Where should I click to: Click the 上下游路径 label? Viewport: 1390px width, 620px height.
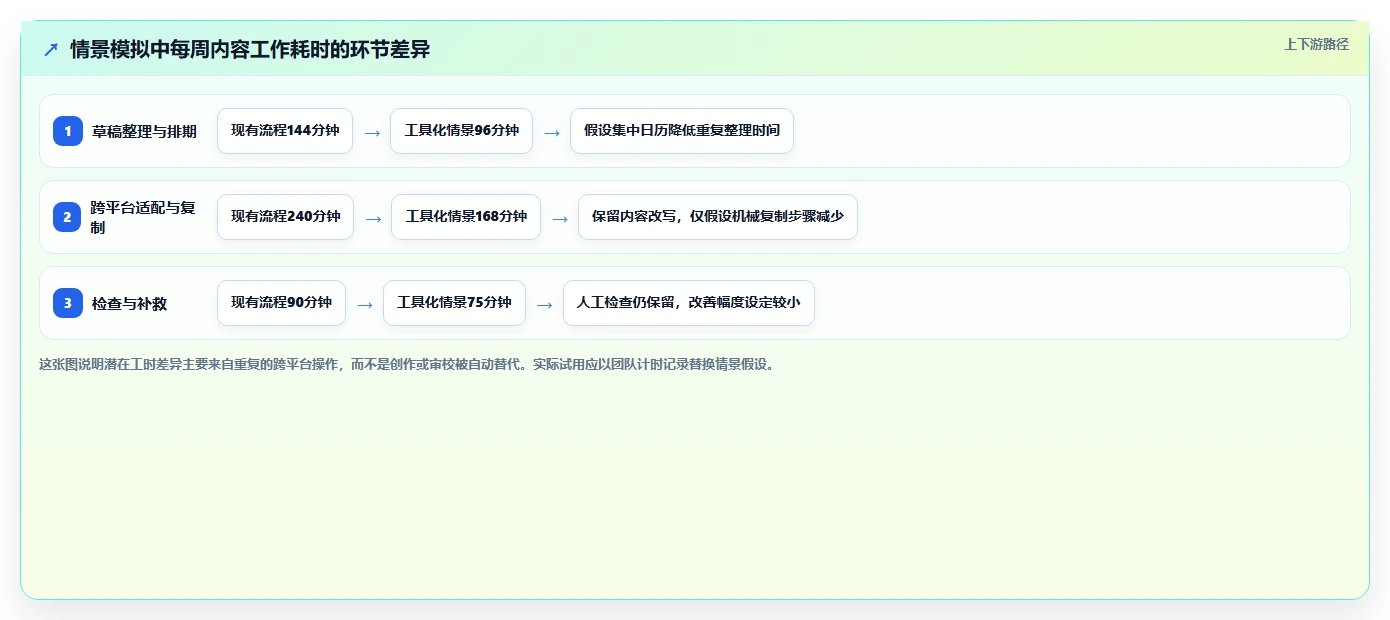click(1316, 44)
